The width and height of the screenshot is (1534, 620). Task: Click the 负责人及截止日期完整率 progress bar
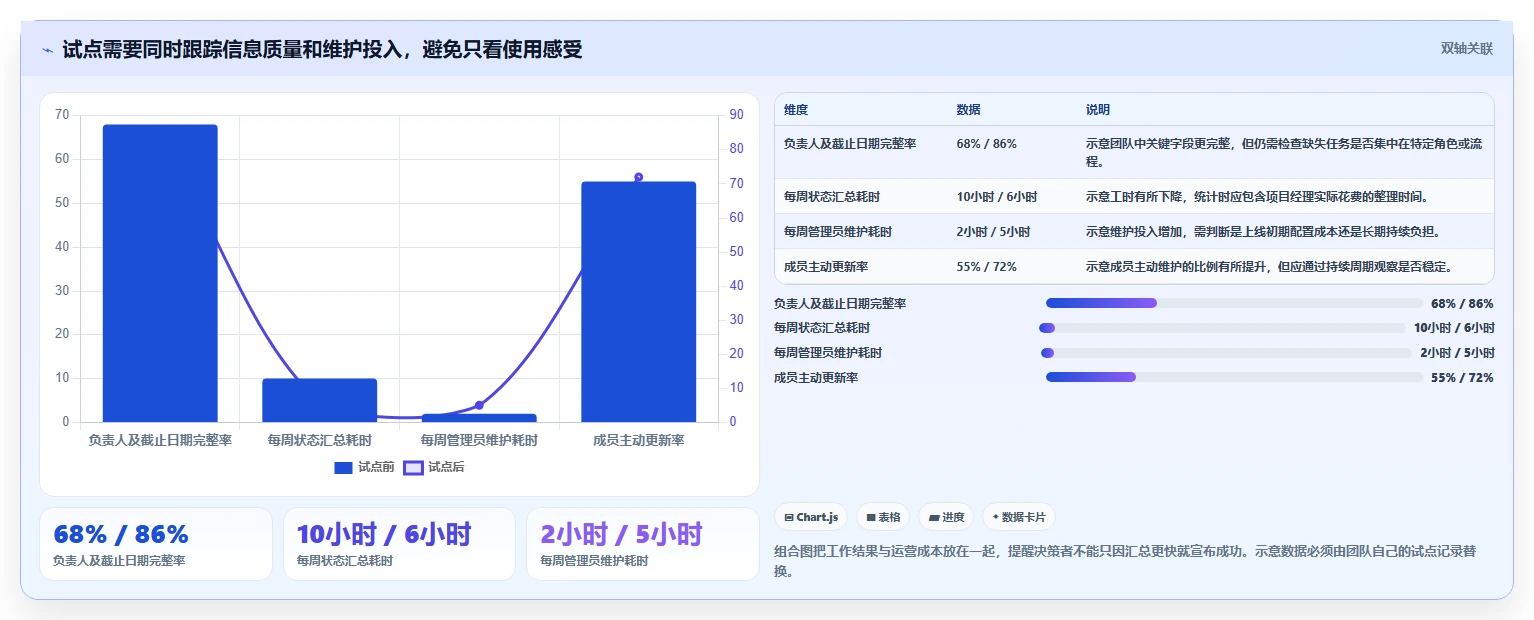tap(1234, 303)
